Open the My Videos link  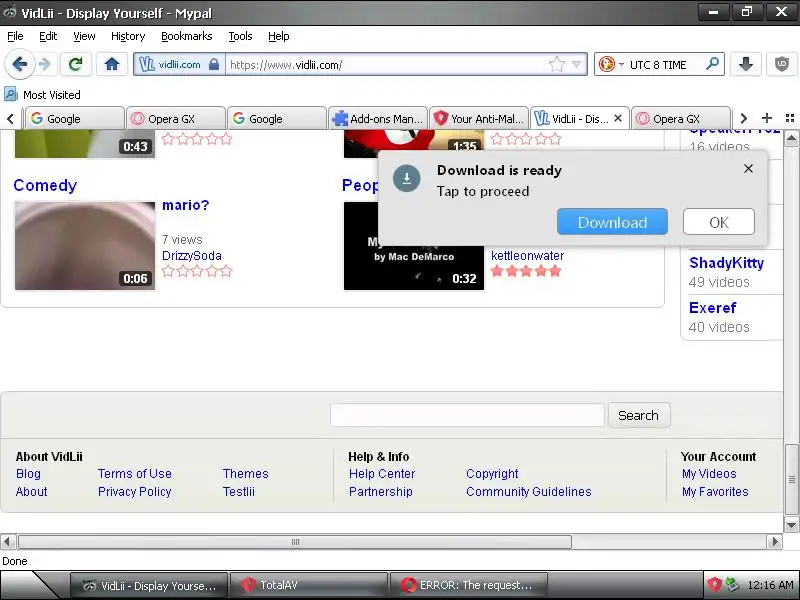coord(709,473)
